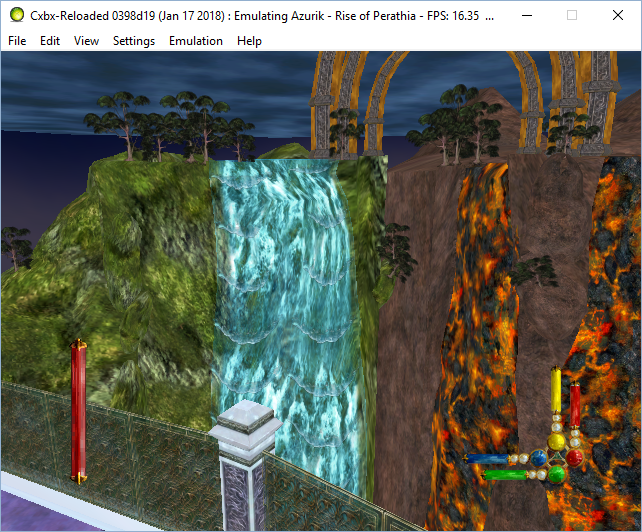Click the window title text showing FPS
Screen dimensions: 642x532
coord(262,16)
